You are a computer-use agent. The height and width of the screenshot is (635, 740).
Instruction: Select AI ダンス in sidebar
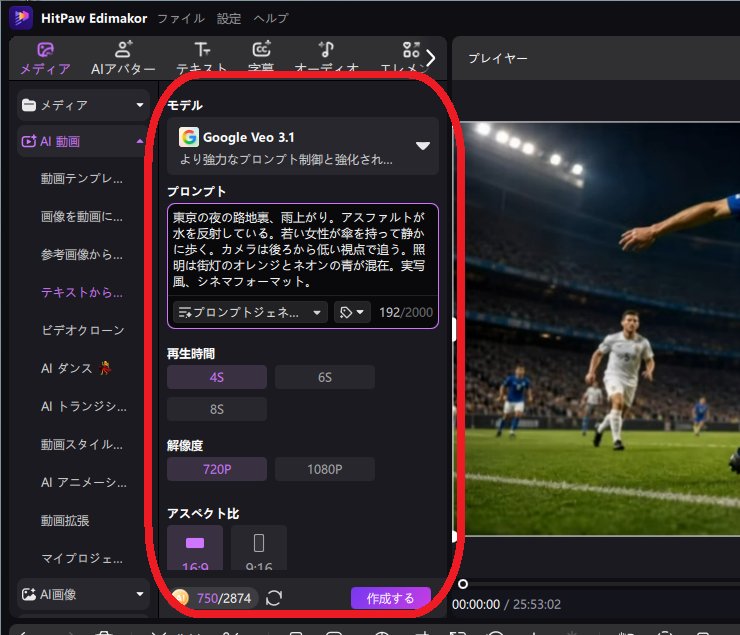[76, 368]
